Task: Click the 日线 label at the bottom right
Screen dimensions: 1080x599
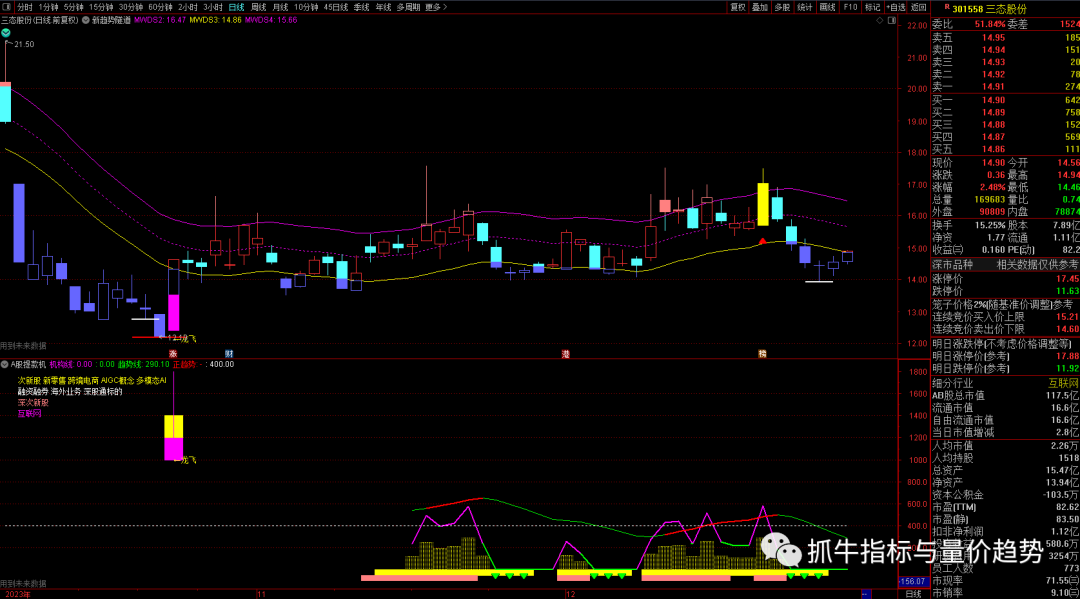Action: 913,593
